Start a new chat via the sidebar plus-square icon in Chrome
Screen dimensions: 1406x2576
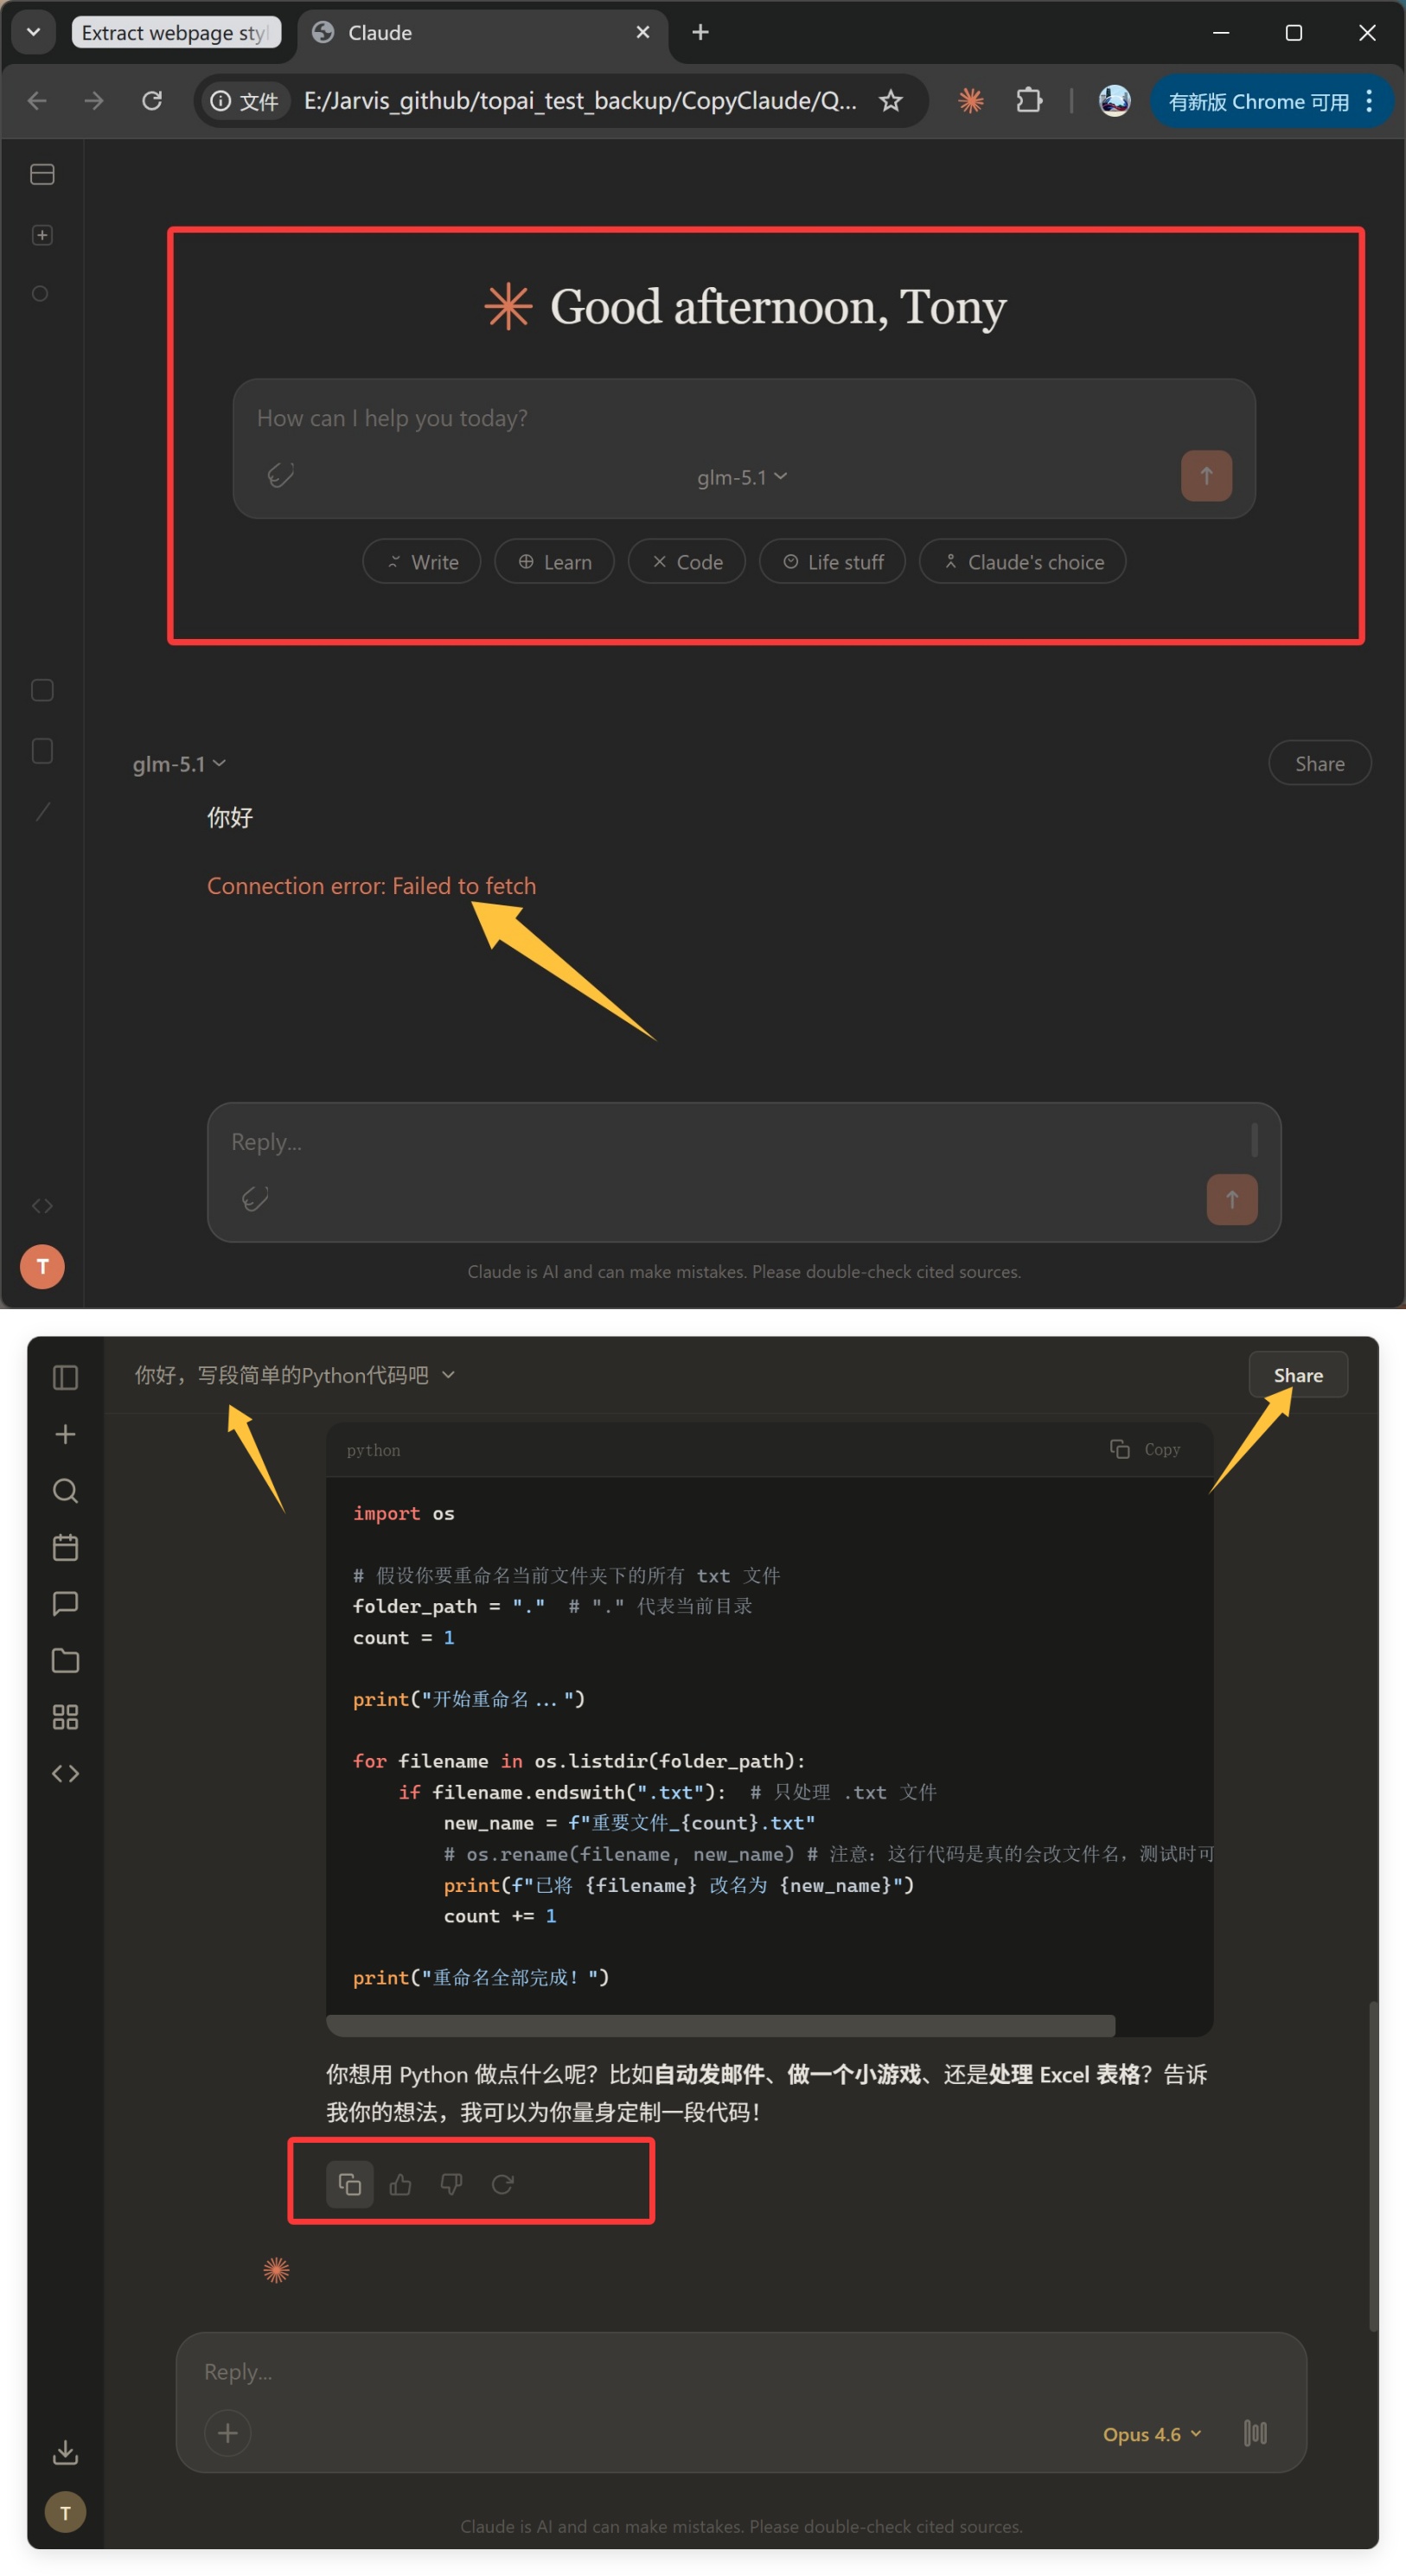(42, 235)
